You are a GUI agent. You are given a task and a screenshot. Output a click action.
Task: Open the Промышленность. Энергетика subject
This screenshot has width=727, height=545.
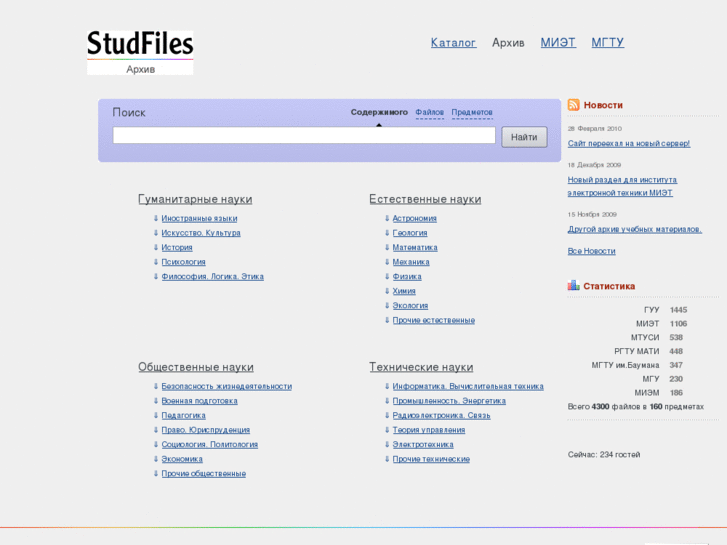click(449, 401)
